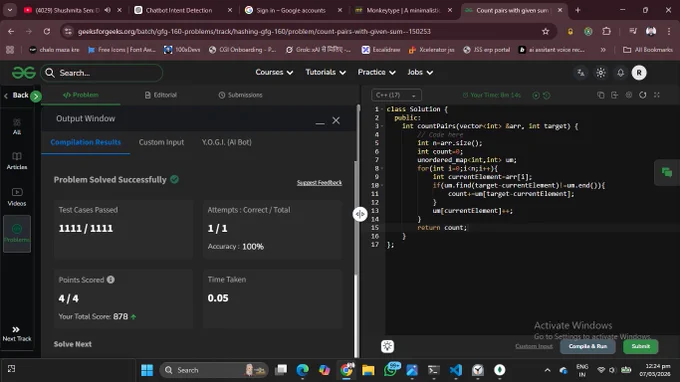Open the Monkeytype browser tab

[403, 10]
